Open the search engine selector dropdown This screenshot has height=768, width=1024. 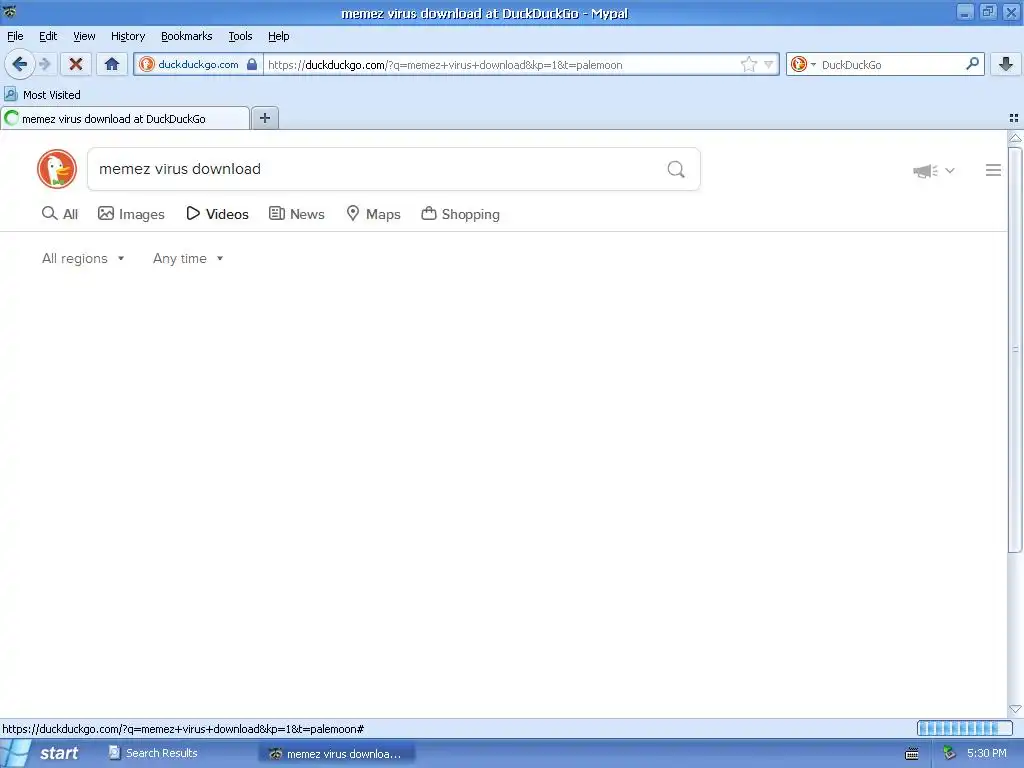tap(803, 64)
